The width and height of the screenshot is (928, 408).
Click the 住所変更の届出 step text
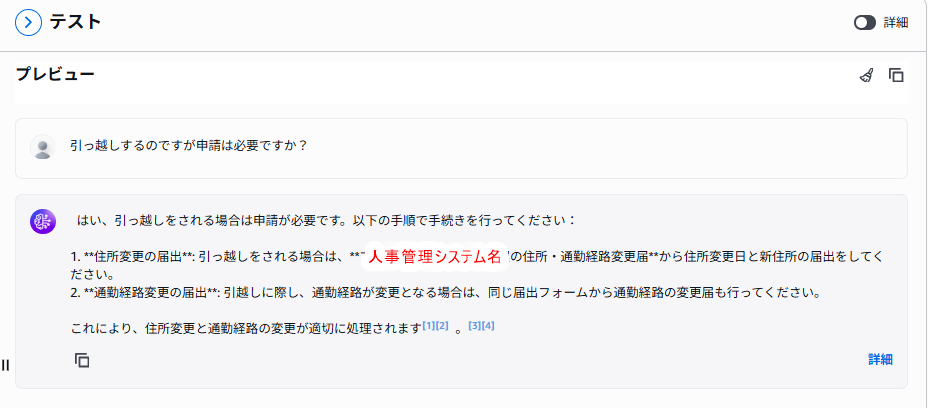pos(139,257)
